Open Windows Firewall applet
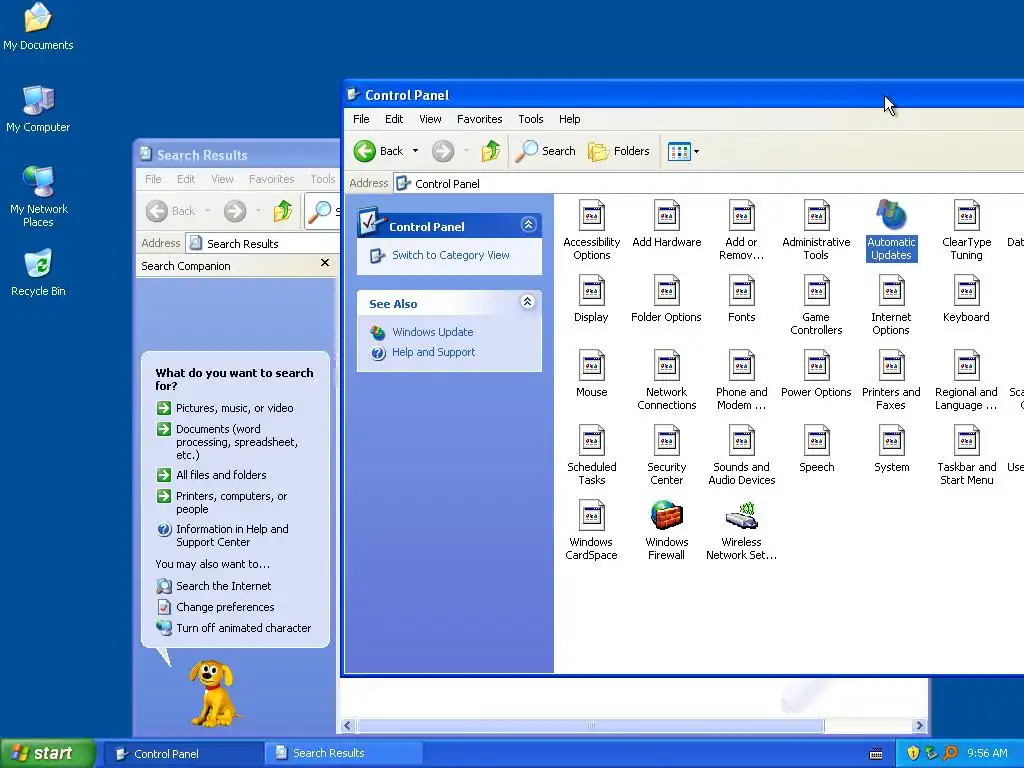This screenshot has width=1024, height=768. click(x=666, y=530)
